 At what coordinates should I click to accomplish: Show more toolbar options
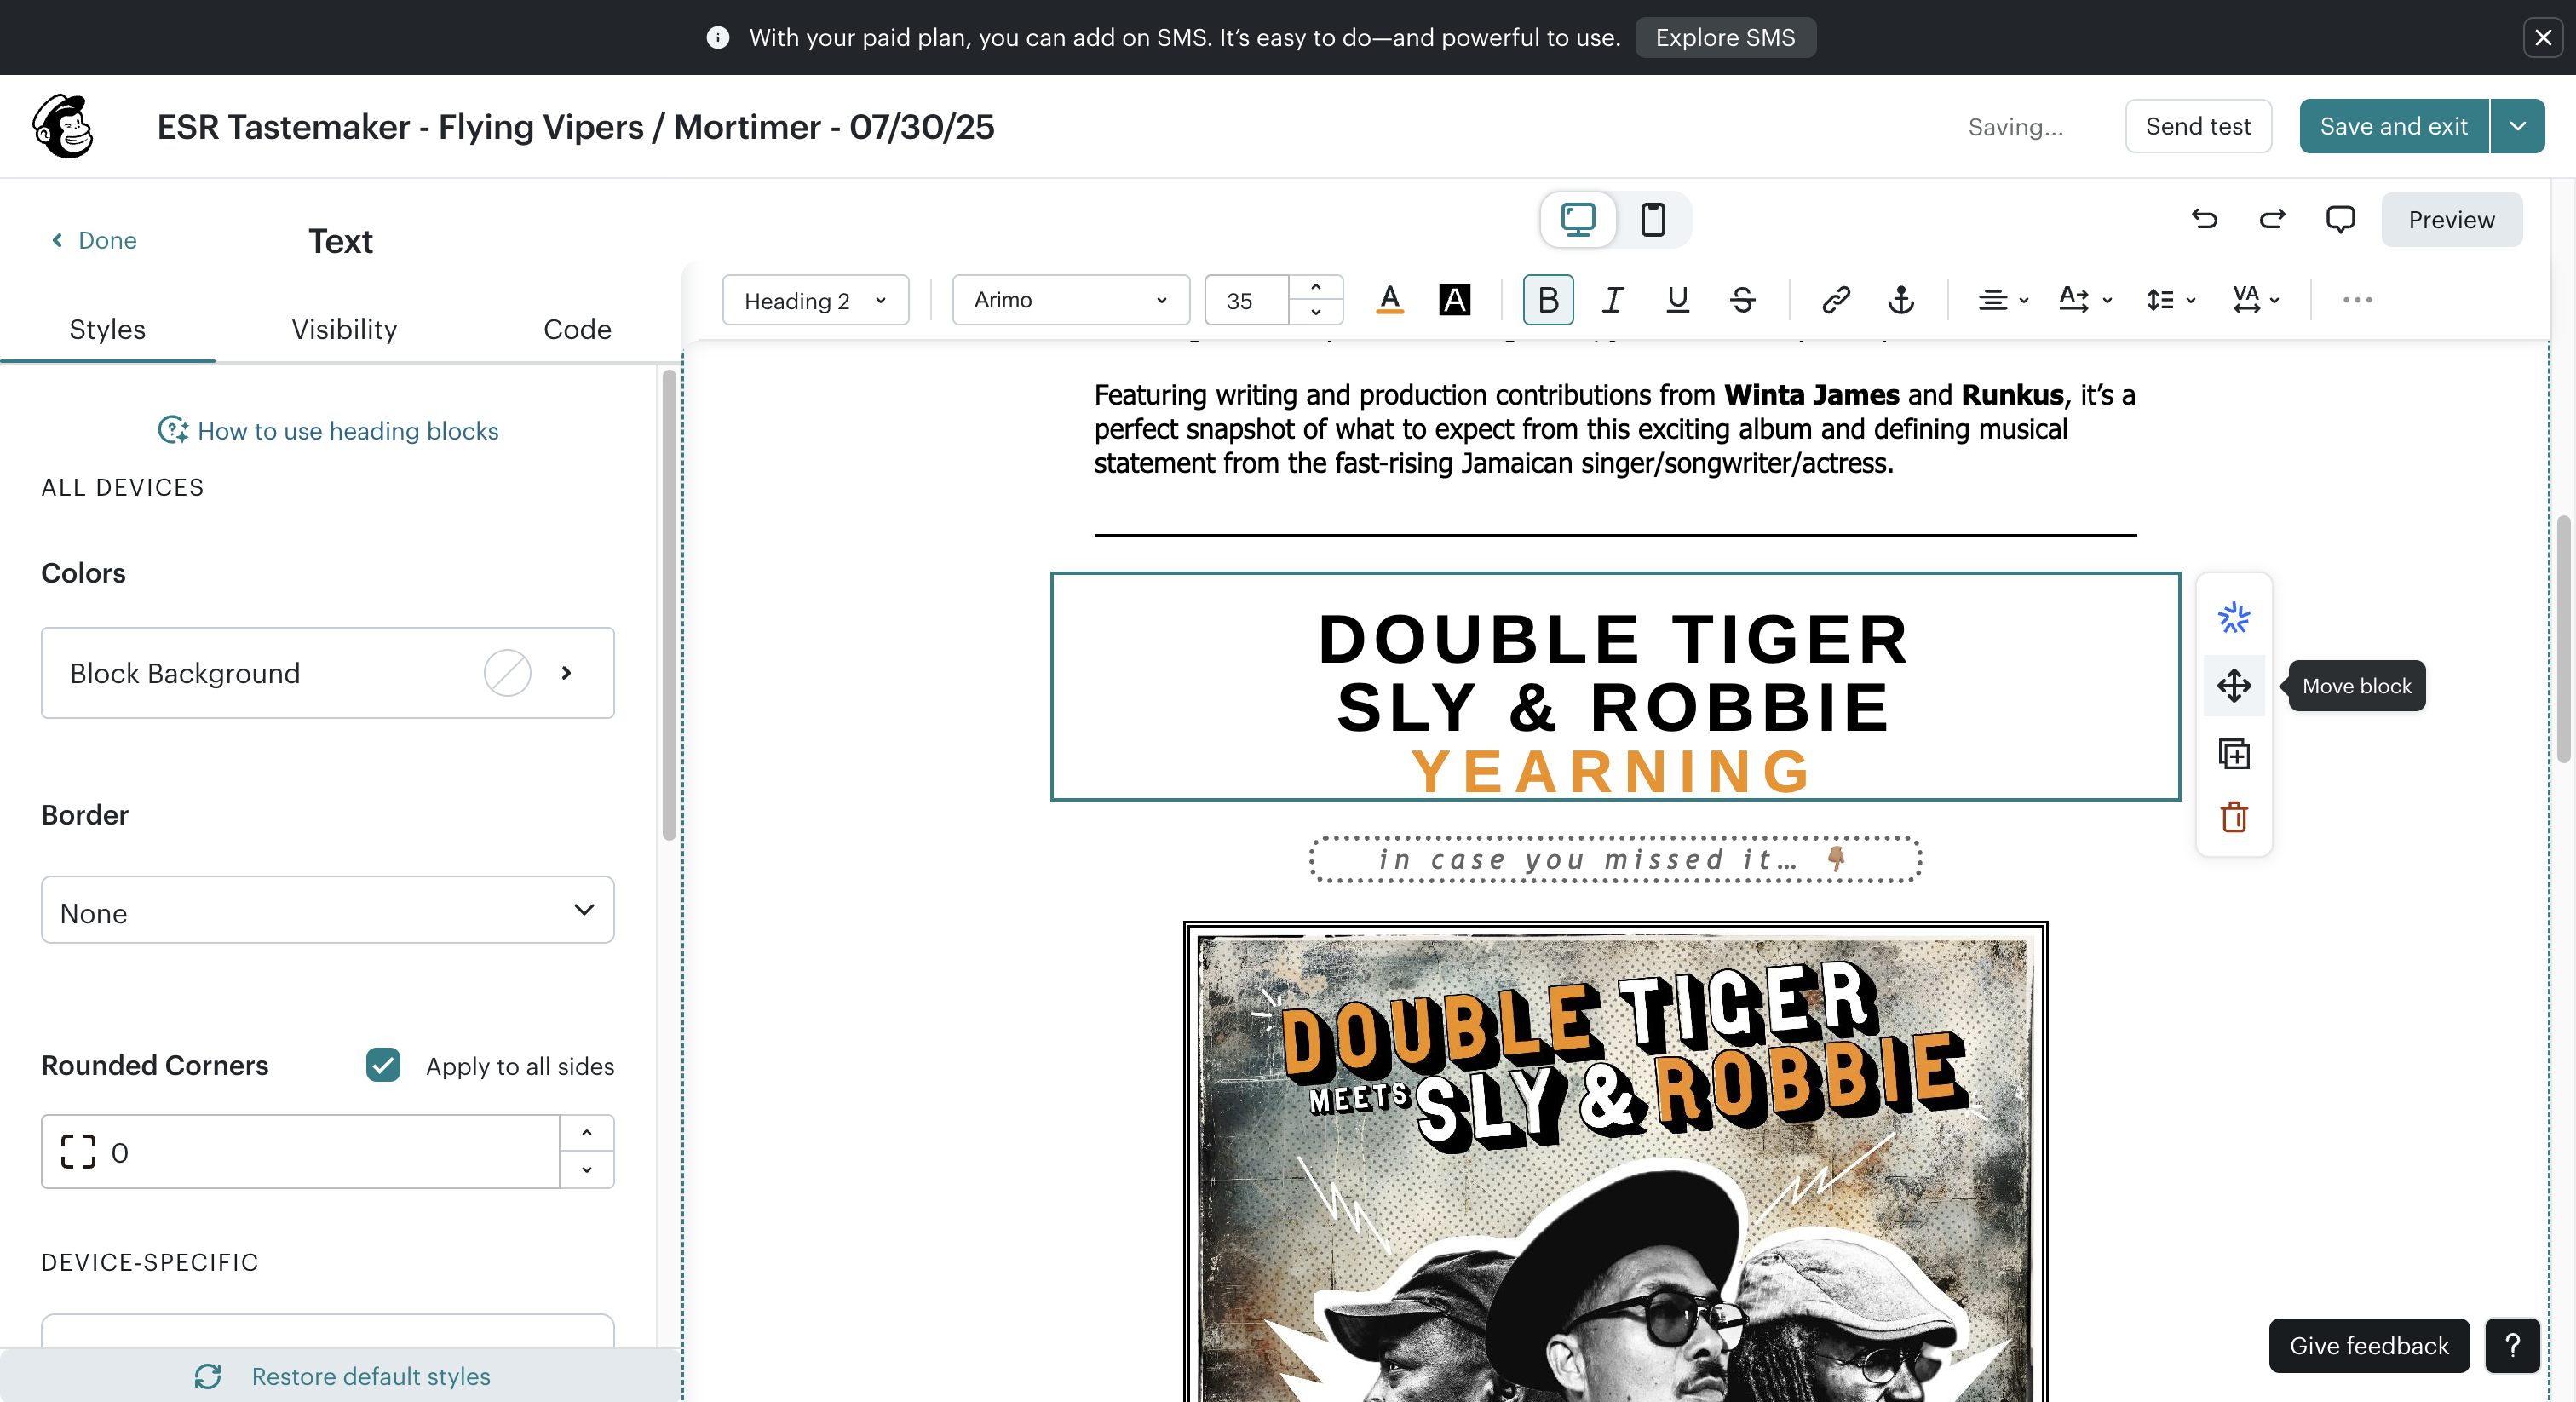click(2357, 300)
